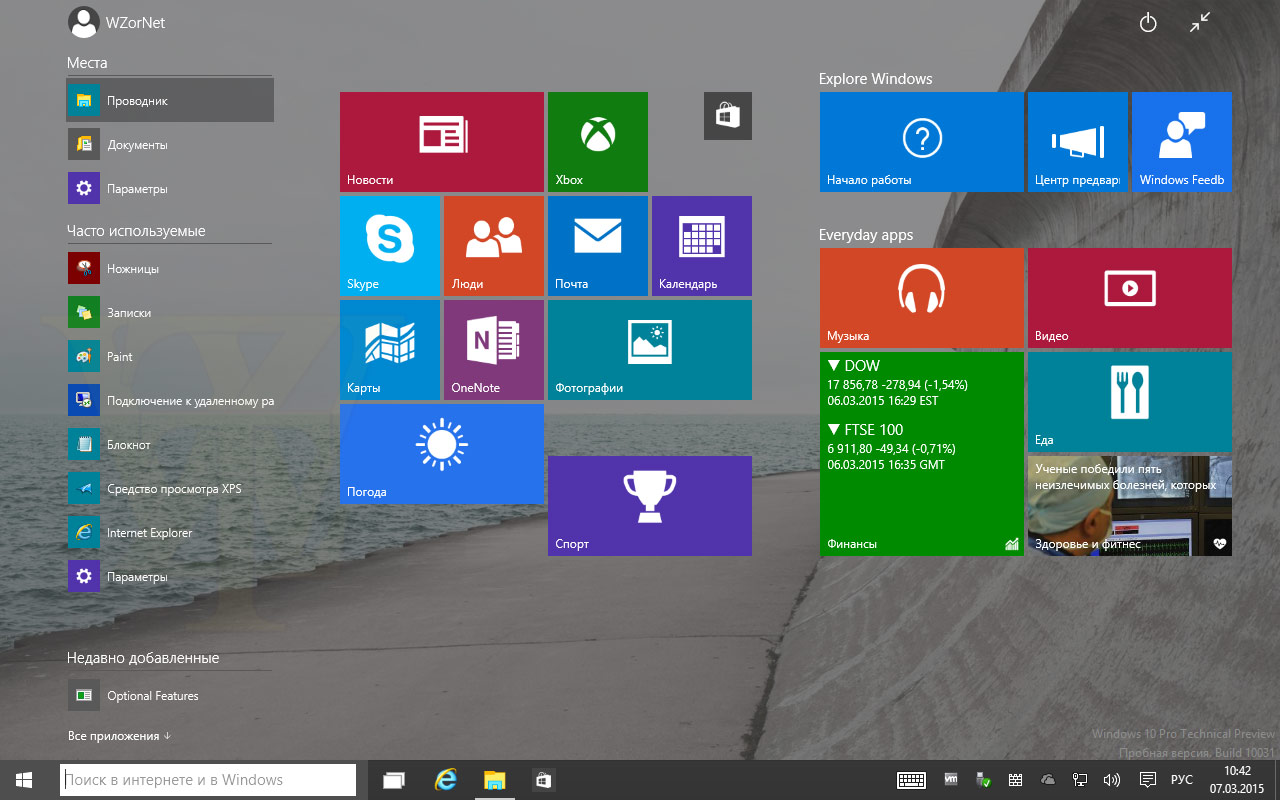Open the Календарь calendar tile
The width and height of the screenshot is (1280, 800).
pyautogui.click(x=701, y=245)
